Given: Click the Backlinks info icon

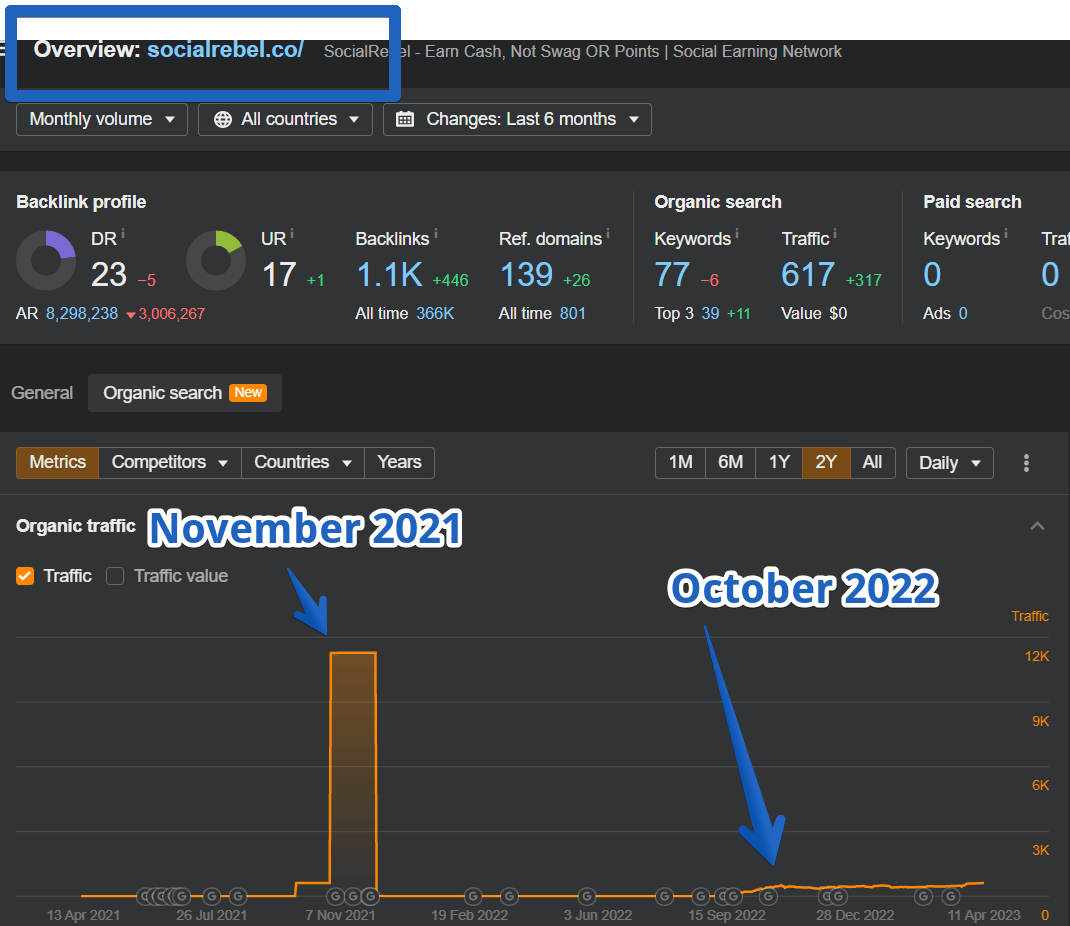Looking at the screenshot, I should [436, 234].
